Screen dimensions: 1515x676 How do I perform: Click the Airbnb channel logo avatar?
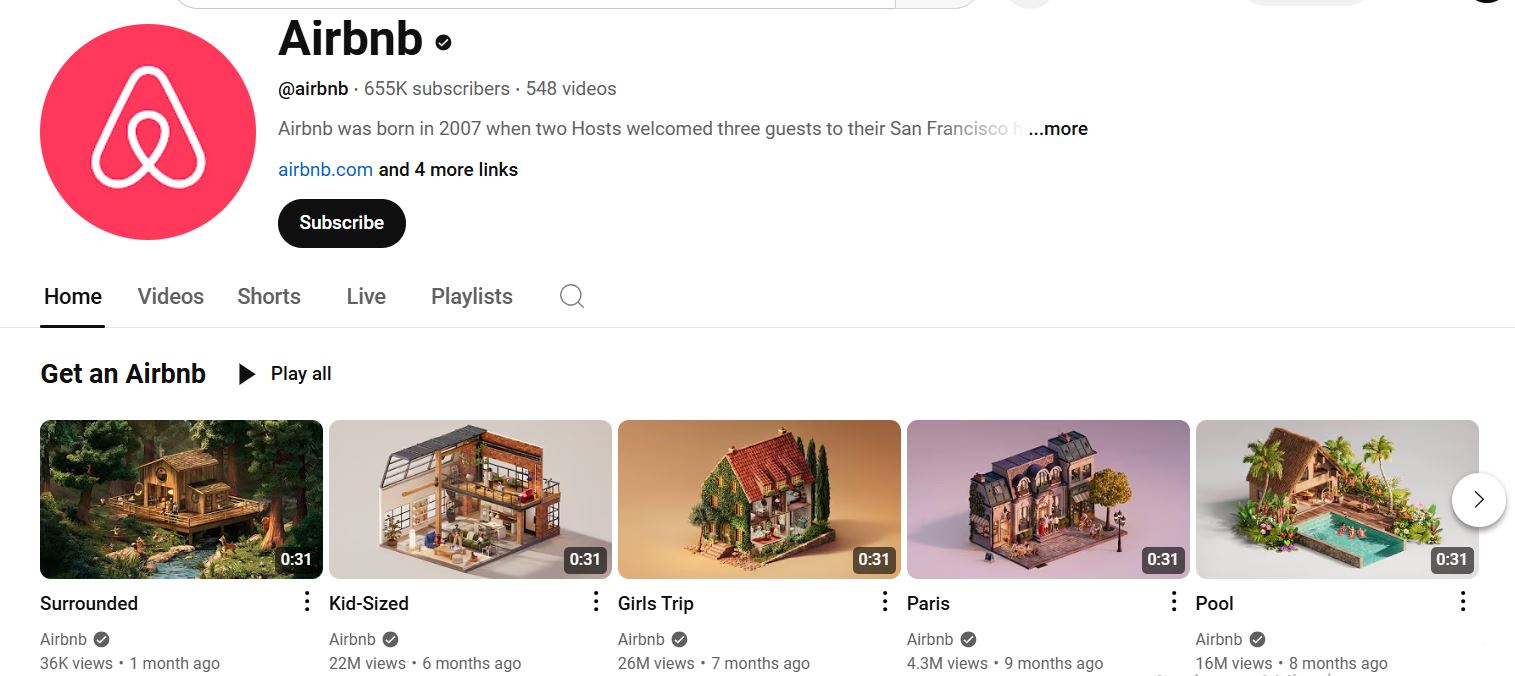coord(148,132)
